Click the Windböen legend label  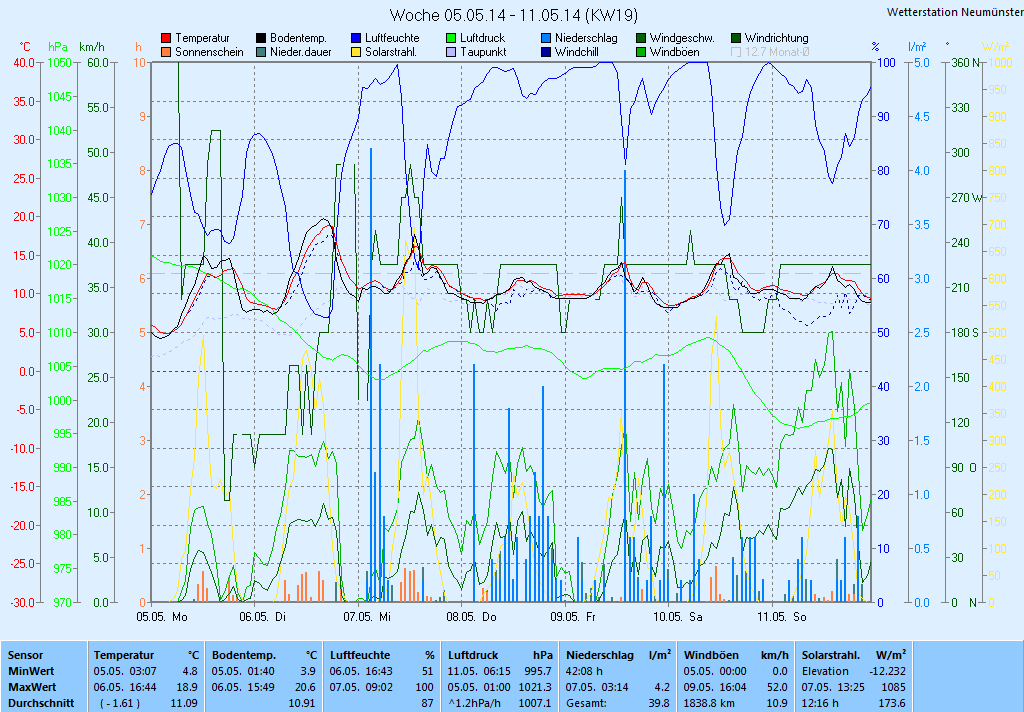tap(673, 52)
